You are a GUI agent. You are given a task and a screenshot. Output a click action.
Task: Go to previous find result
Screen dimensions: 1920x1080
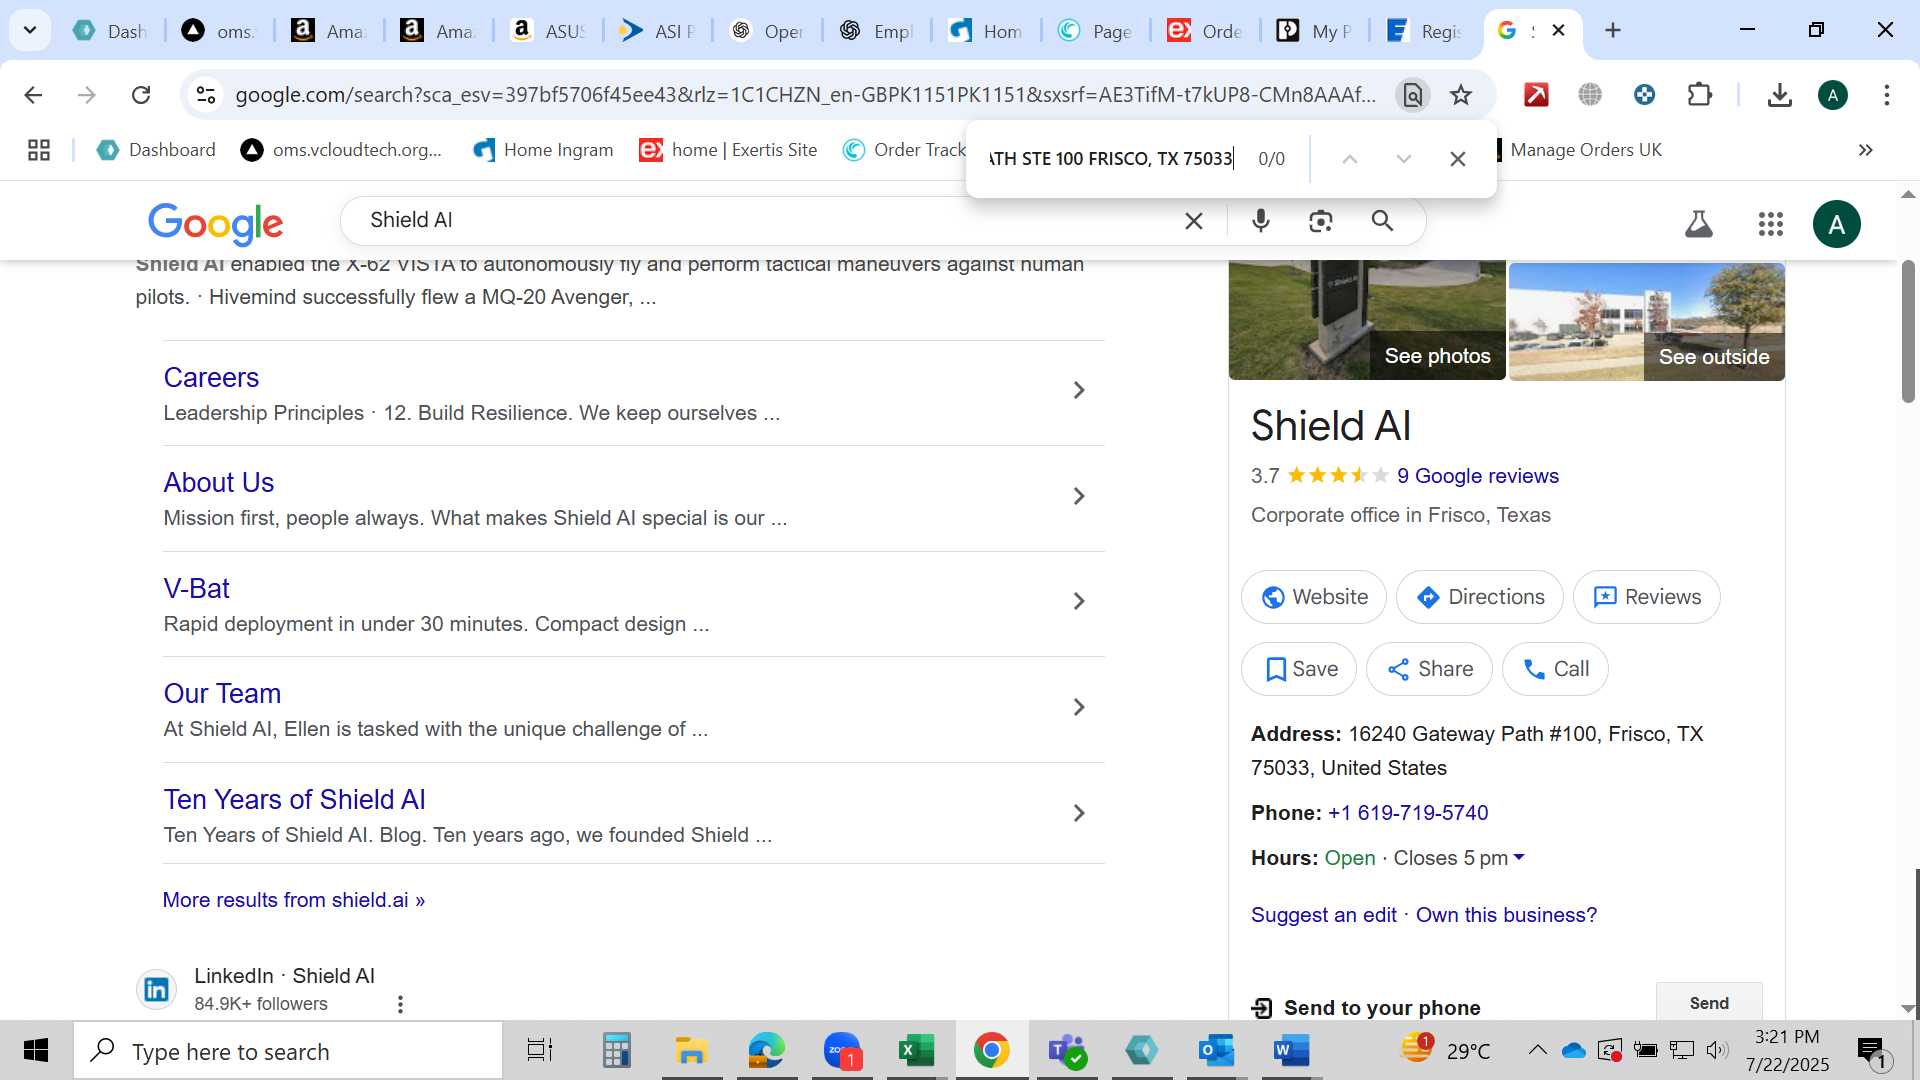pyautogui.click(x=1349, y=159)
